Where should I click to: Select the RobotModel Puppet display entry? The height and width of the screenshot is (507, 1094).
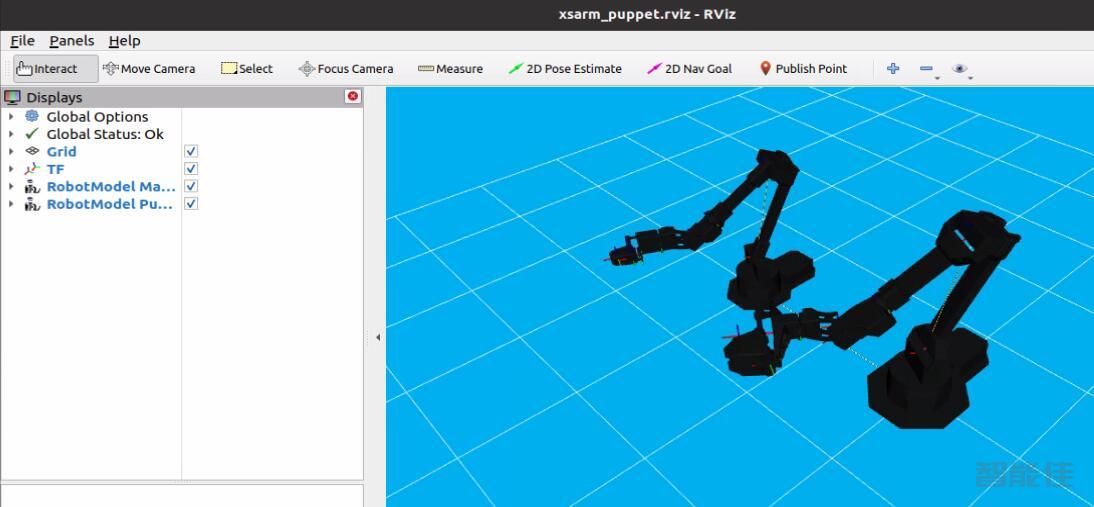pyautogui.click(x=110, y=204)
